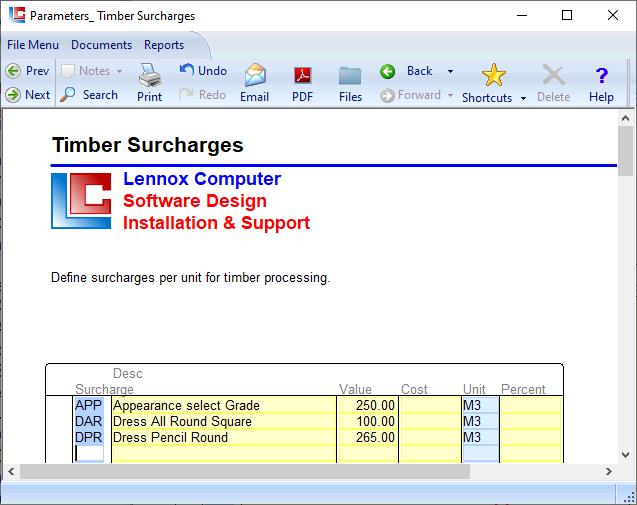
Task: Expand the Shortcuts dropdown arrow
Action: [x=523, y=98]
